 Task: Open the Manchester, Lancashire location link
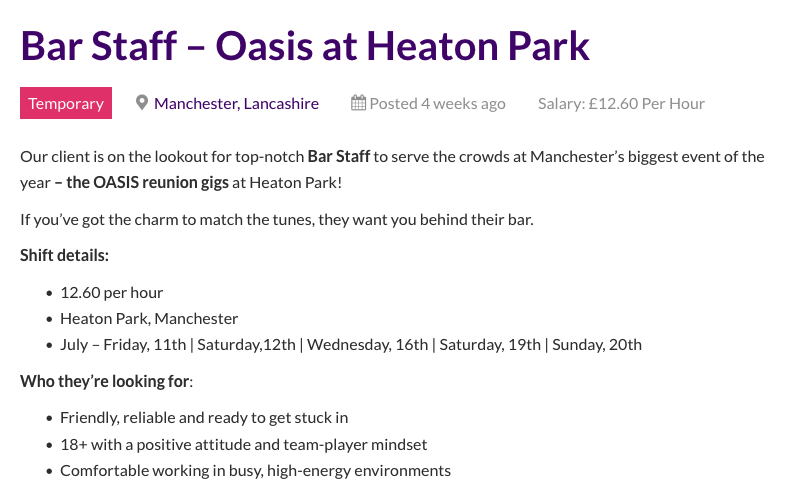tap(236, 104)
